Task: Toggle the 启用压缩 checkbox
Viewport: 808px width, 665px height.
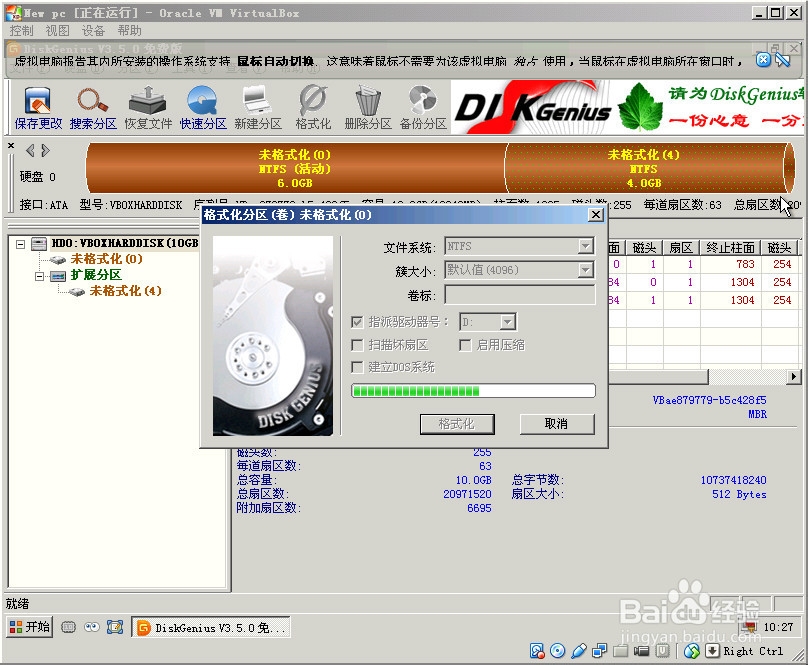Action: (465, 345)
